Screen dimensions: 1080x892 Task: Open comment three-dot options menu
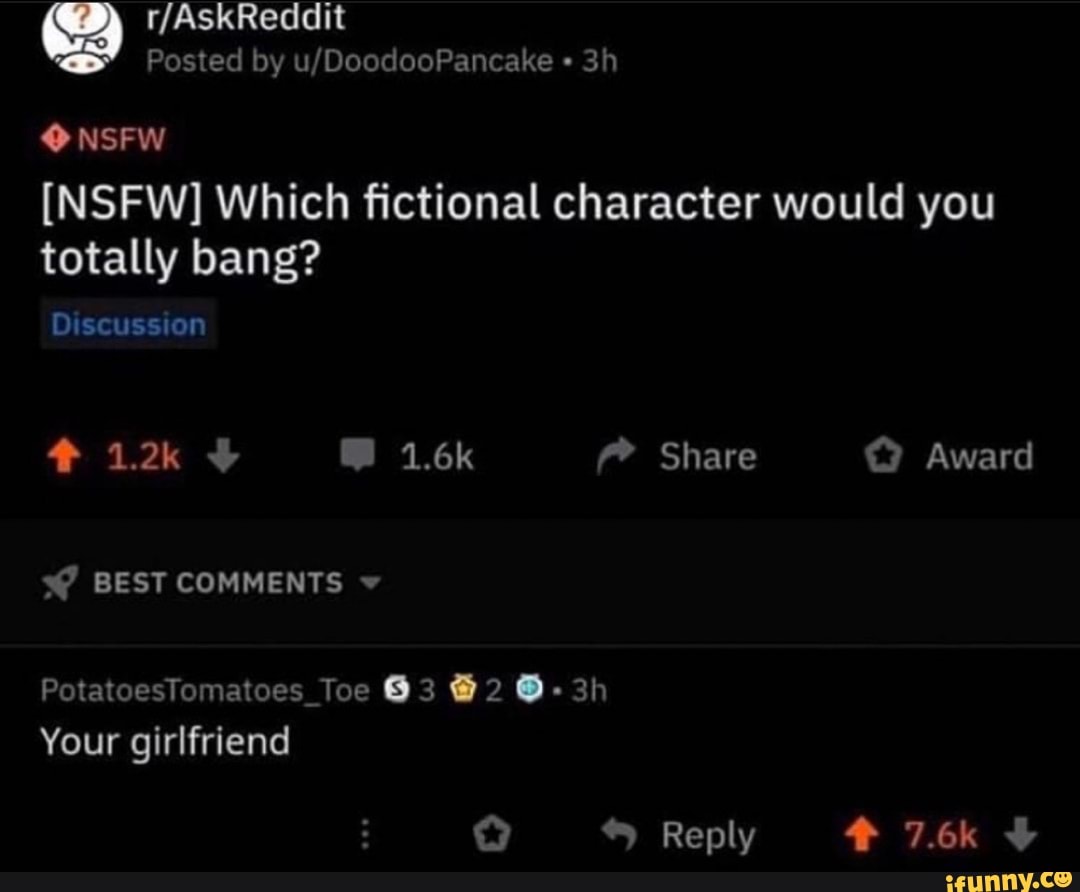[366, 834]
